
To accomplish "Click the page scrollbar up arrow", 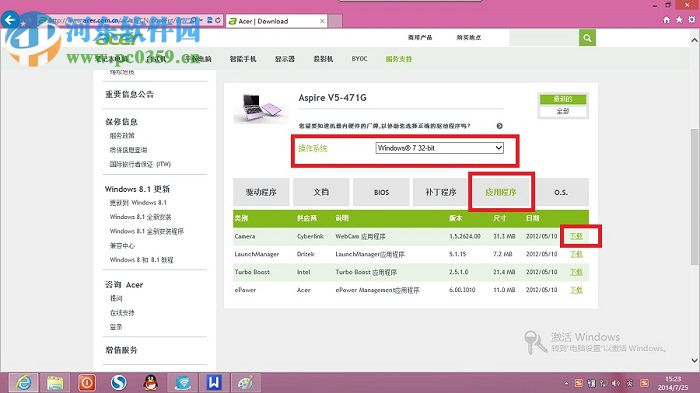I will tap(695, 40).
